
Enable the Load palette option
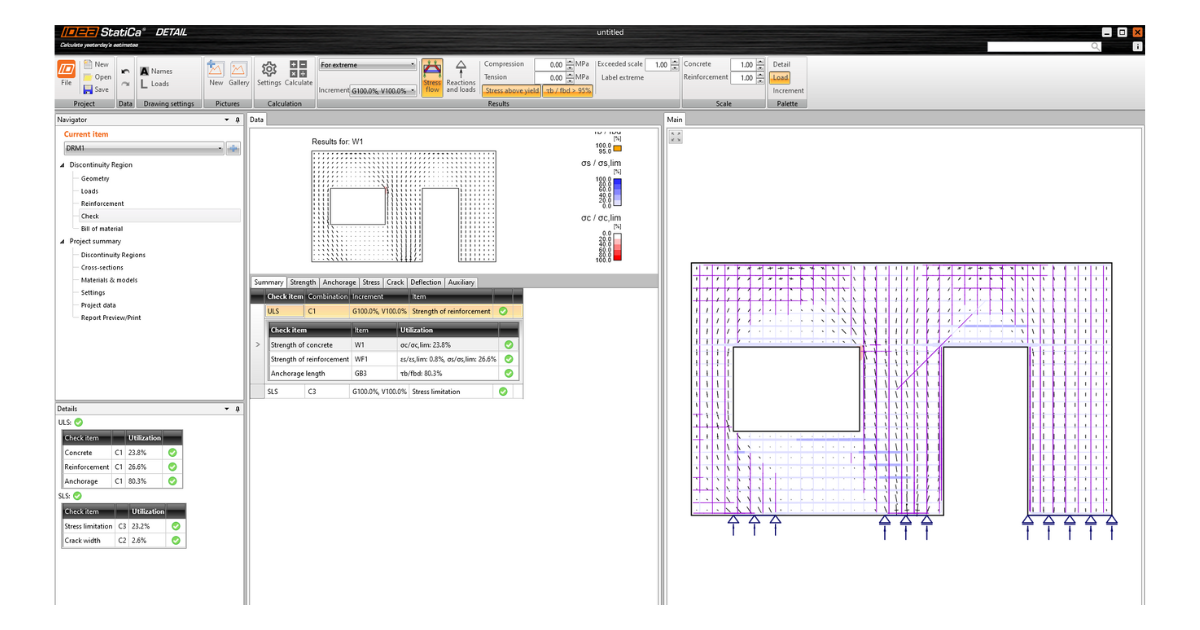780,77
